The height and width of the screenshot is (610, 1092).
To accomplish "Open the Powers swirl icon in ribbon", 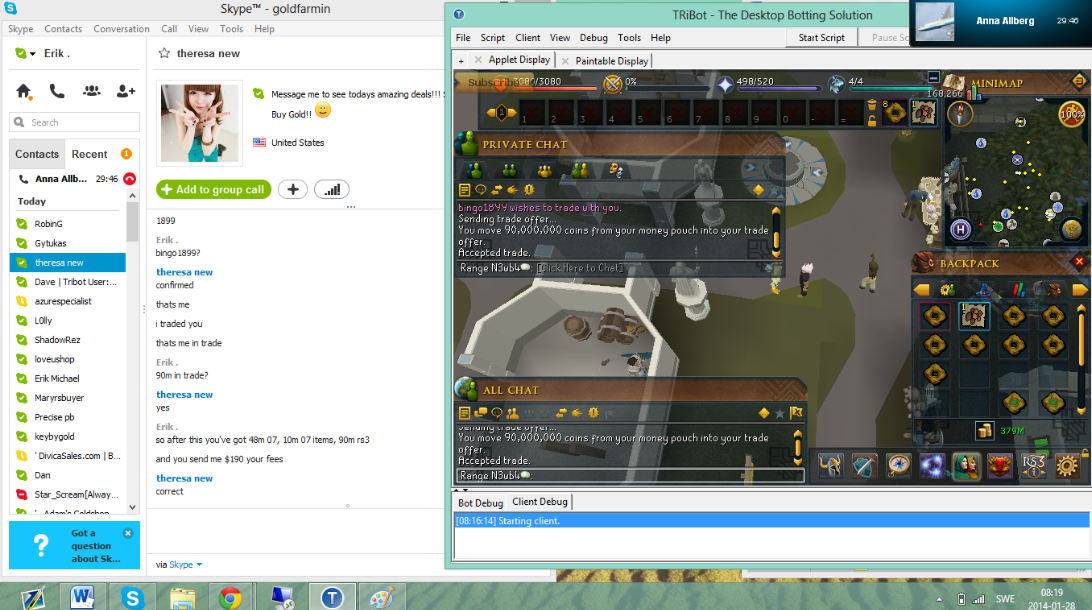I will [x=932, y=465].
